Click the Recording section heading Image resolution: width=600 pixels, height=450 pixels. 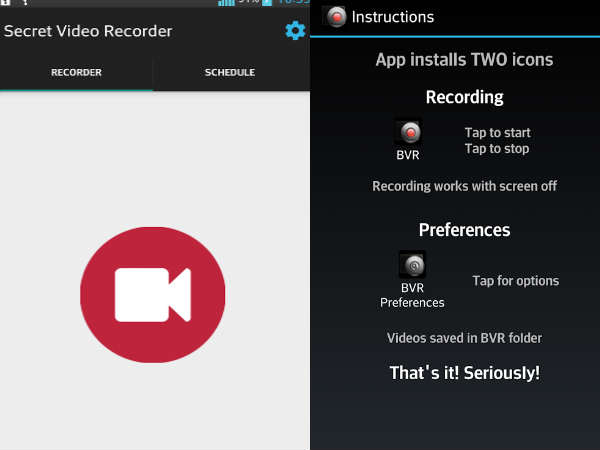click(464, 98)
